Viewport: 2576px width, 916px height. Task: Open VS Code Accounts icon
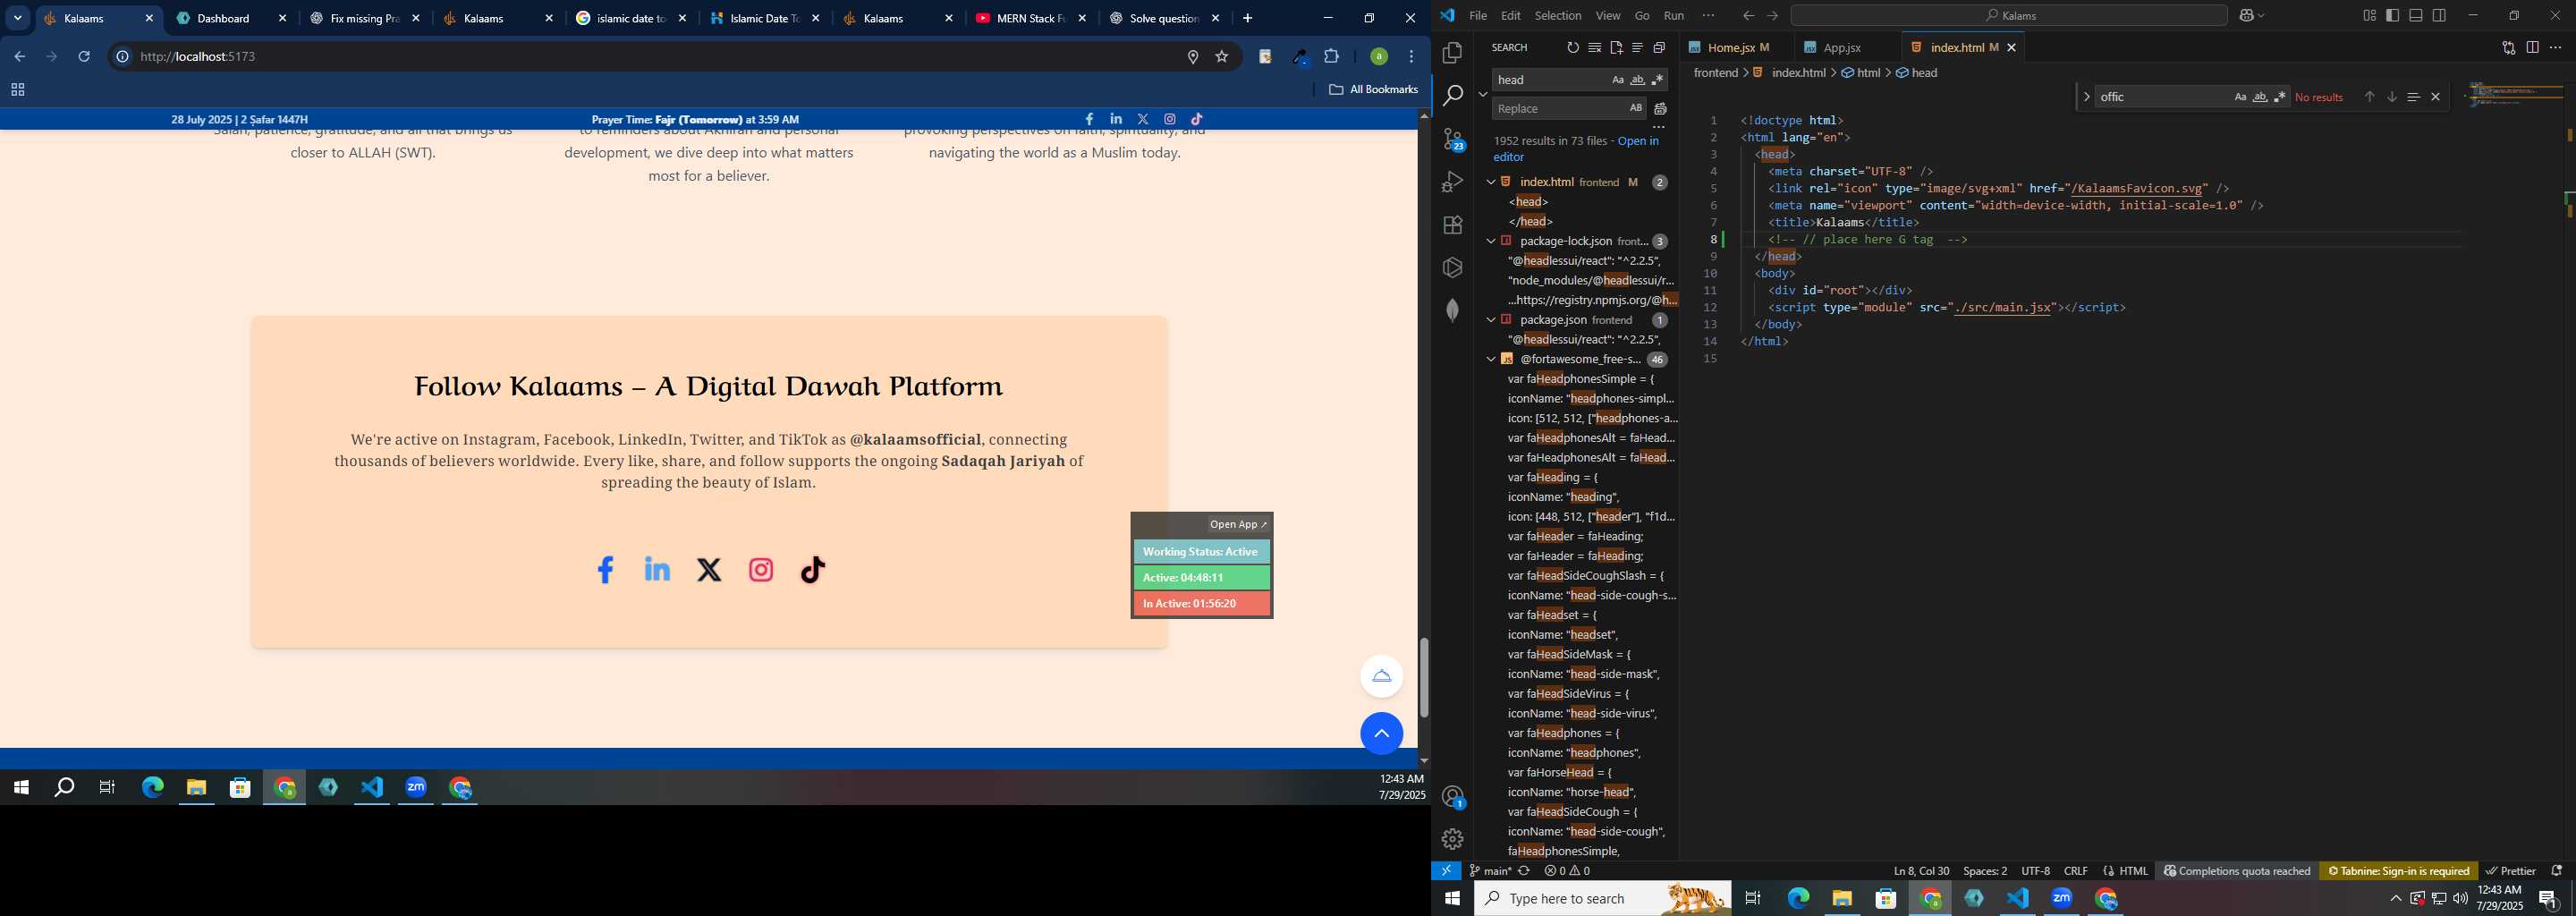(x=1453, y=797)
